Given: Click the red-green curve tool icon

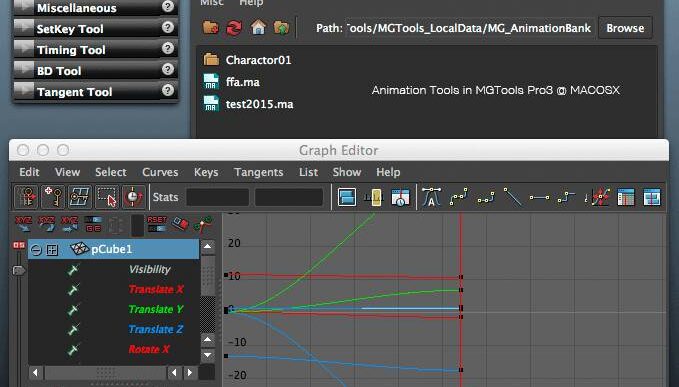Looking at the screenshot, I should [203, 224].
